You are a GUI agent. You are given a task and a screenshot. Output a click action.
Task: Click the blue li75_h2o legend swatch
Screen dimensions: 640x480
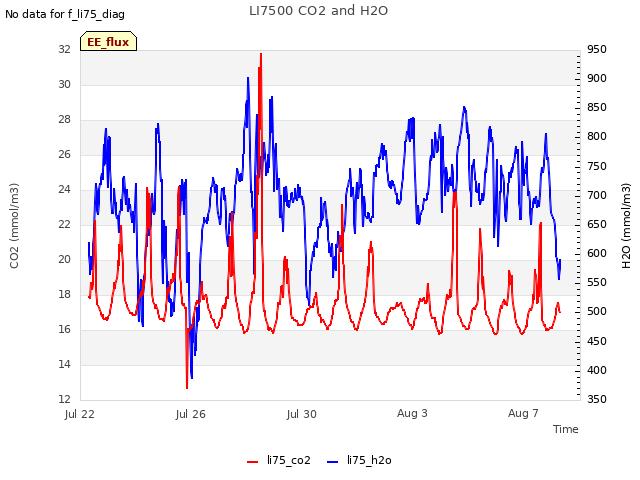tap(333, 462)
